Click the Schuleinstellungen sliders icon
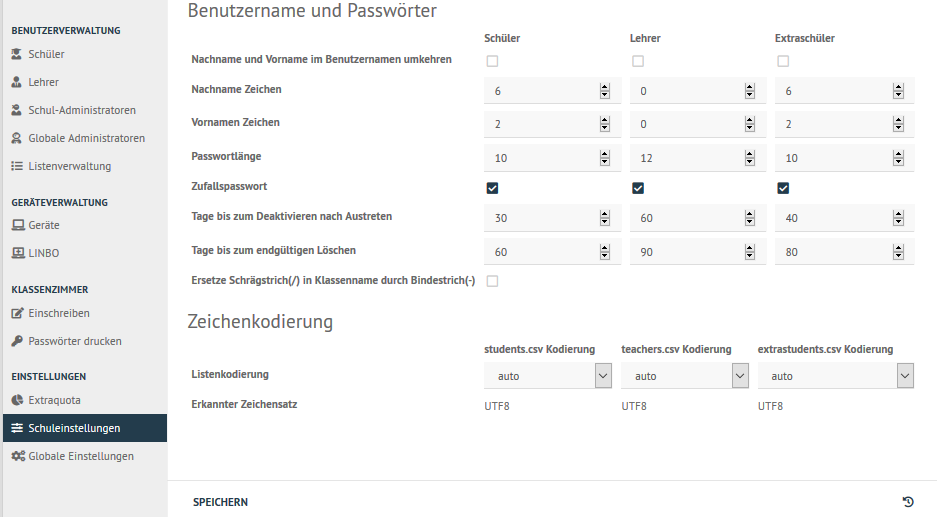Viewport: 937px width, 517px height. pos(17,428)
